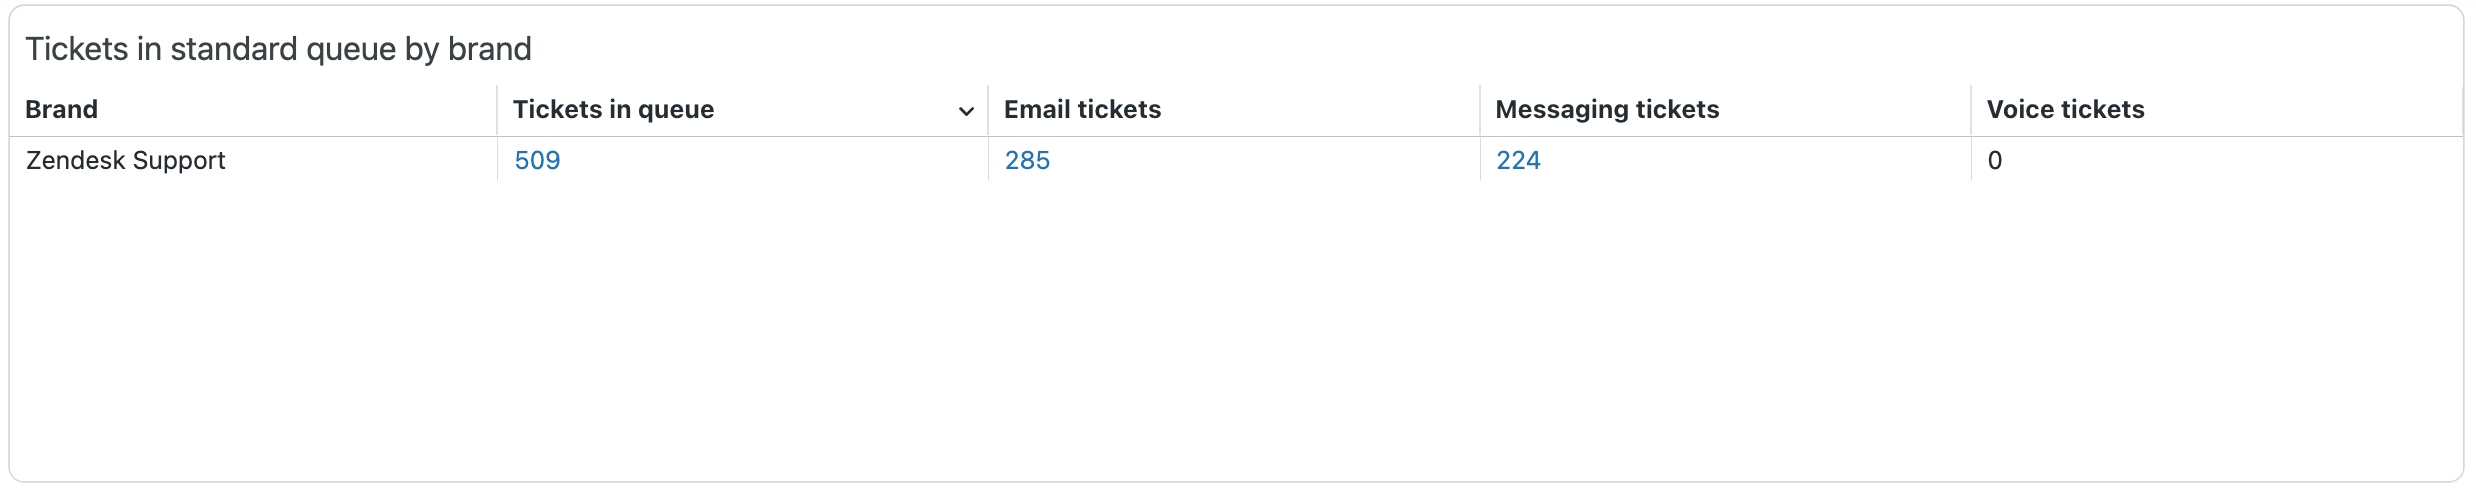Click the widget title Tickets in standard queue by brand
The height and width of the screenshot is (494, 2476).
(x=278, y=49)
